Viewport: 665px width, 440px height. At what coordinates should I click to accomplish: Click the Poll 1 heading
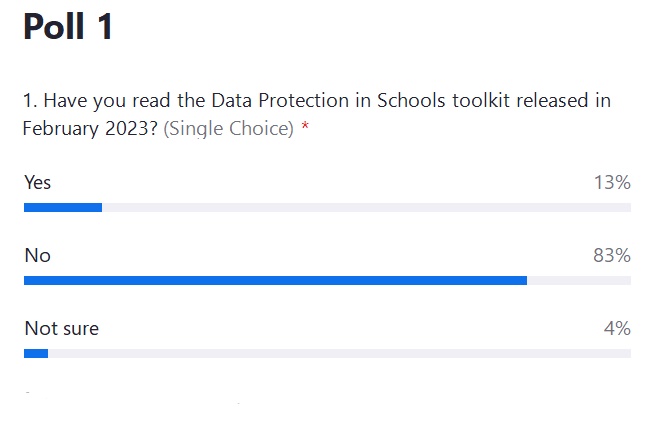point(68,26)
